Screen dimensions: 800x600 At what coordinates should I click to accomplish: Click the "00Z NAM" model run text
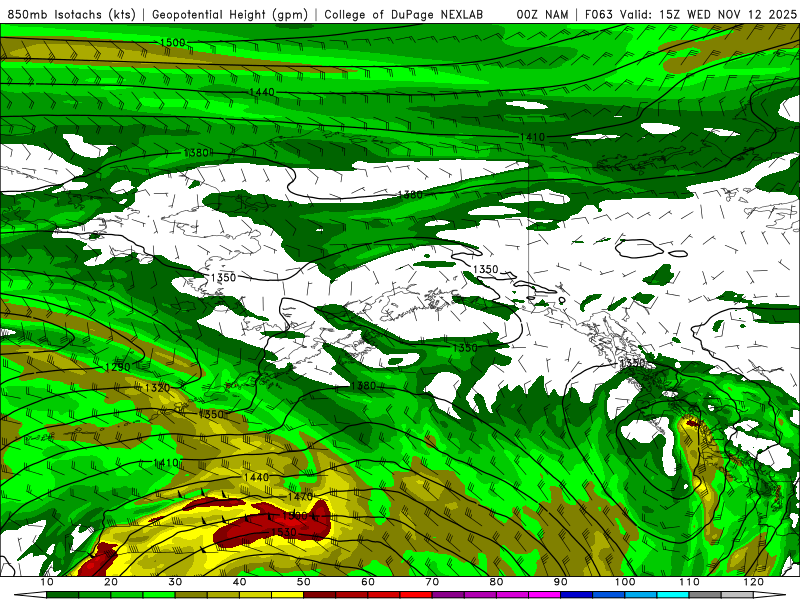tap(542, 14)
